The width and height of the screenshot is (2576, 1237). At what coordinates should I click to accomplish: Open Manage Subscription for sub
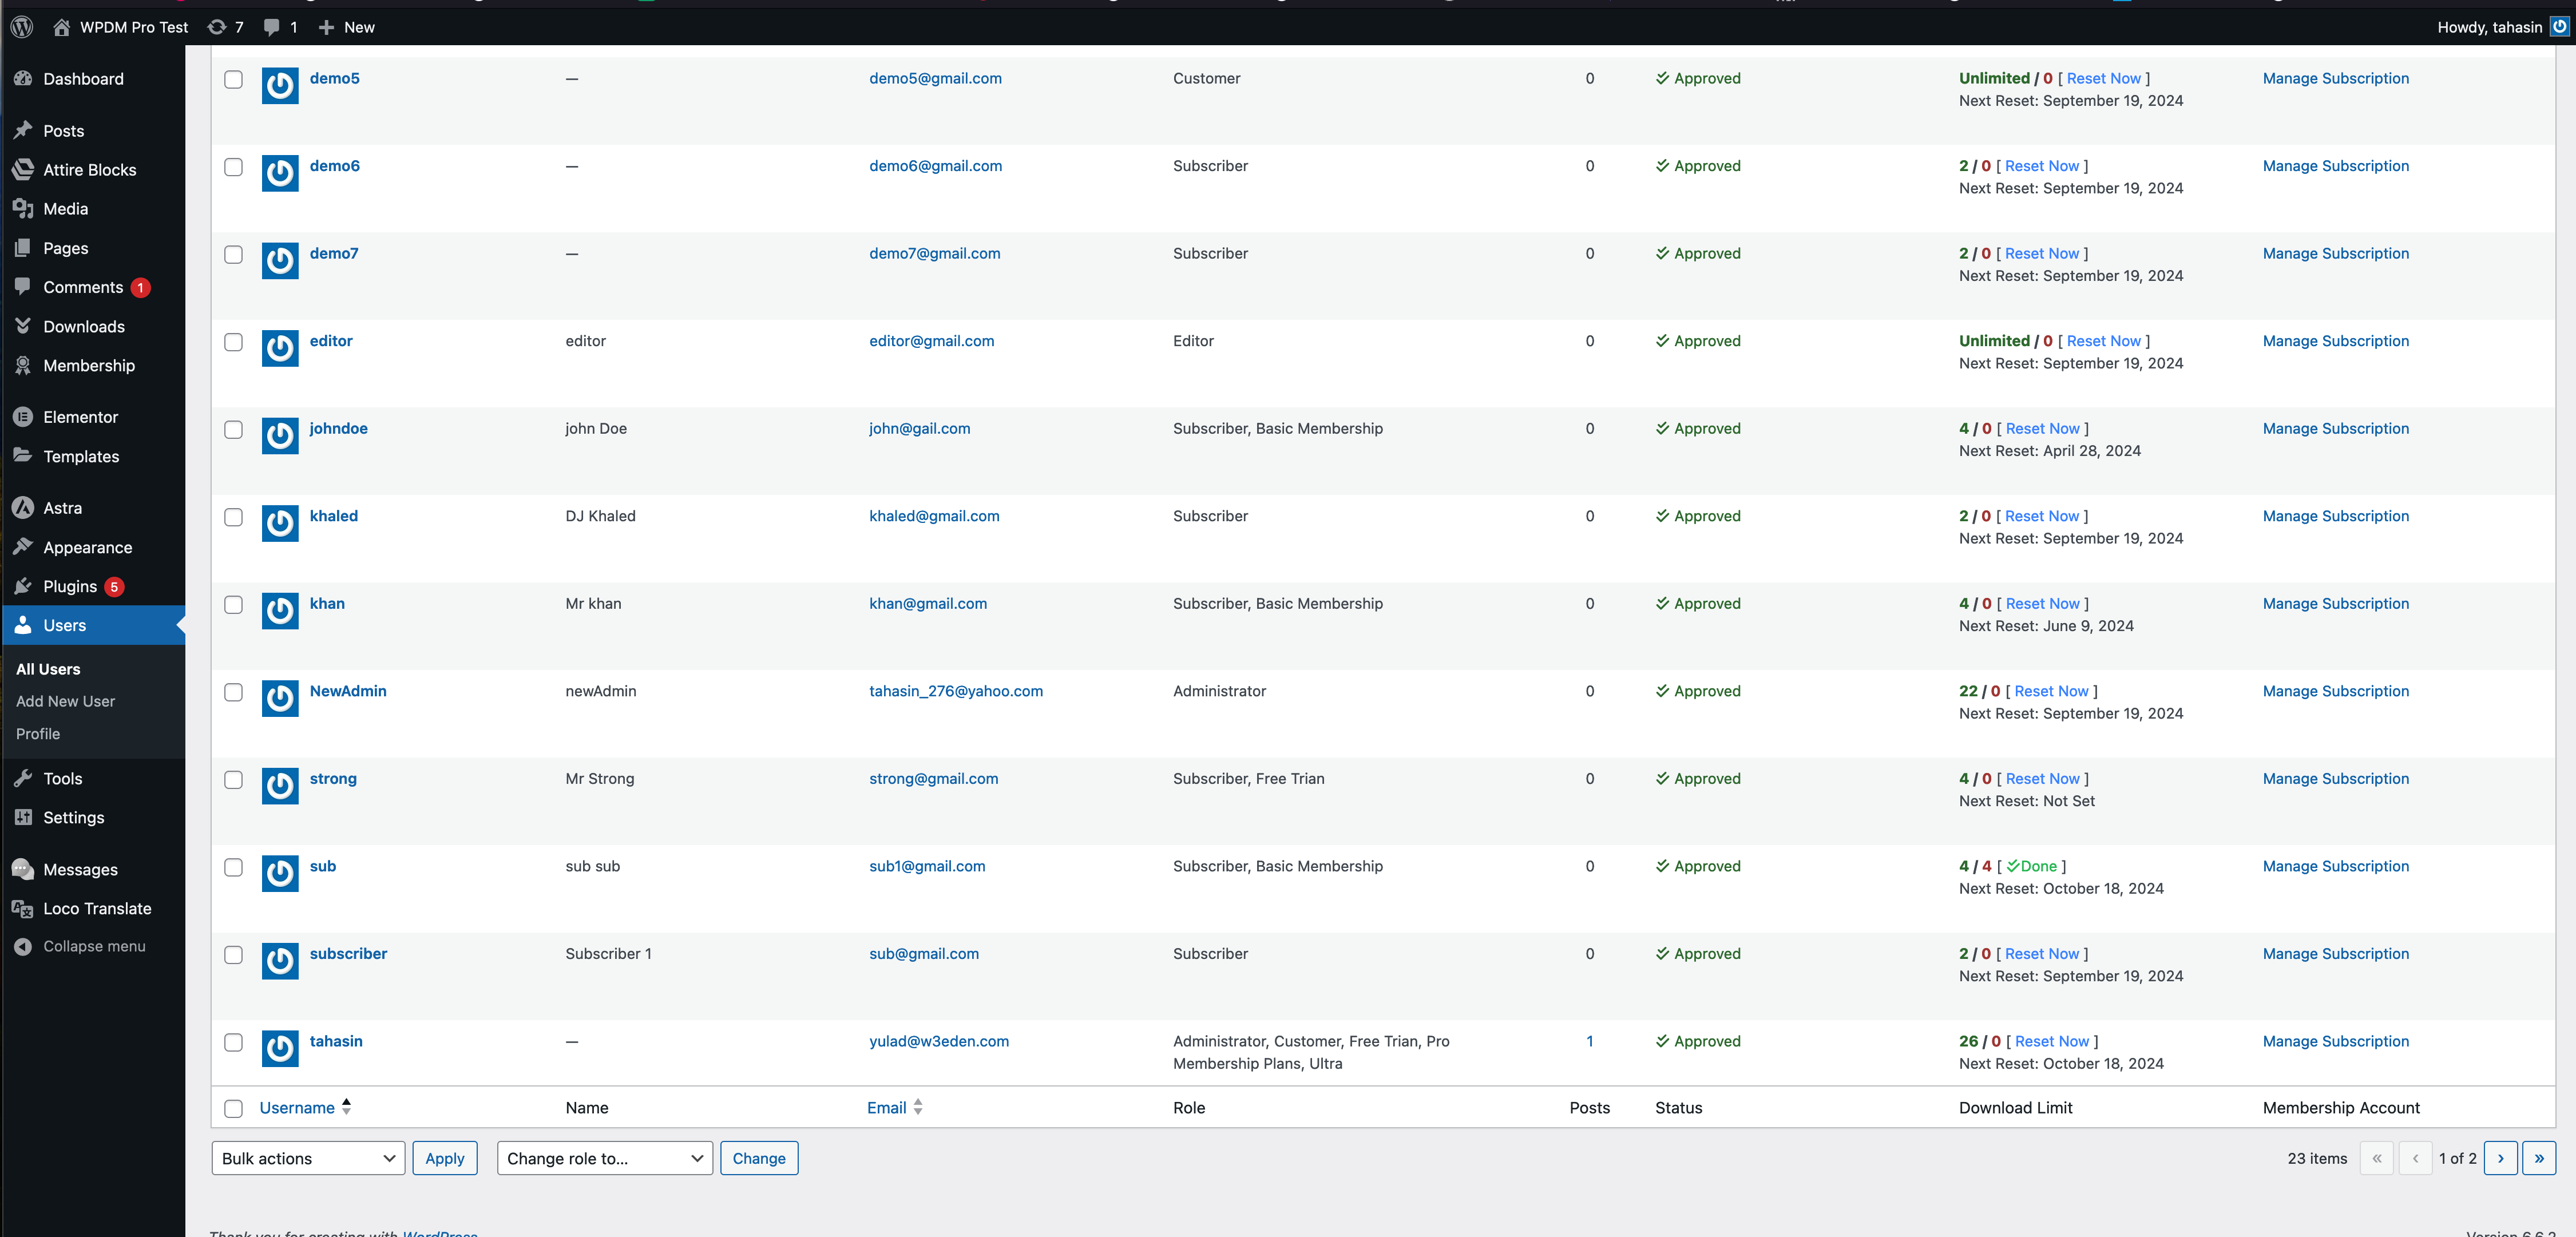point(2335,866)
